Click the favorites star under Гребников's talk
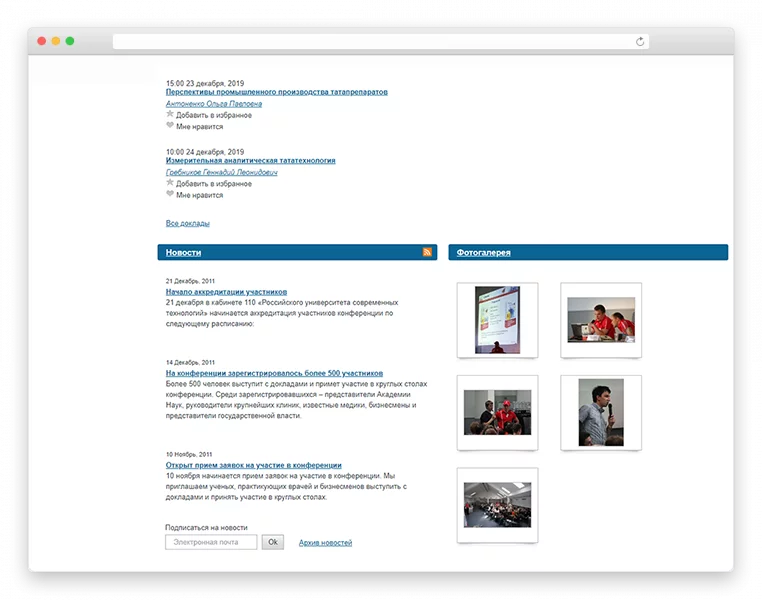Screen dimensions: 762x600 (170, 183)
